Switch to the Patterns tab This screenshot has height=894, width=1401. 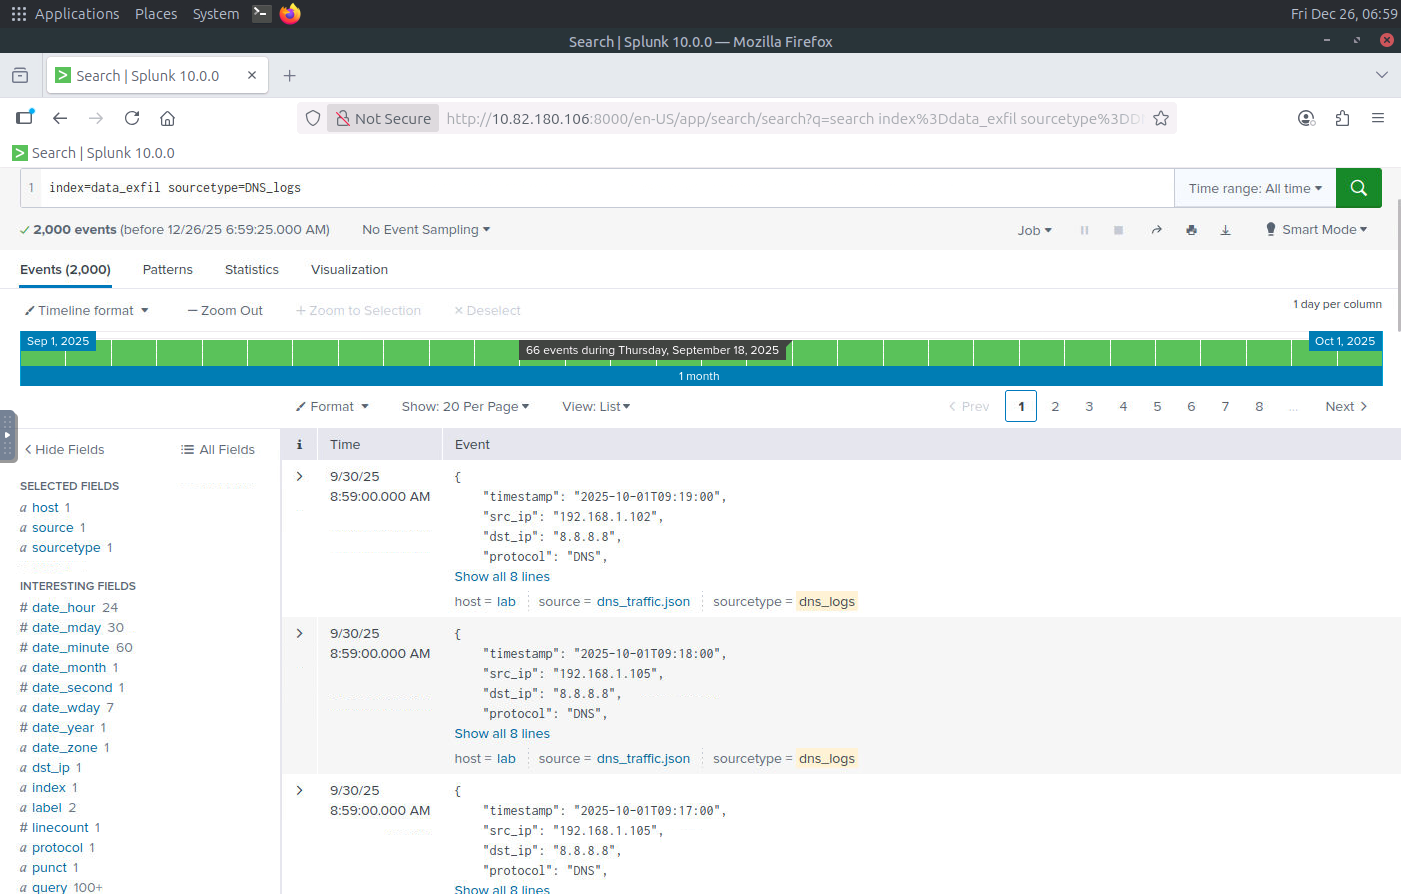(167, 270)
